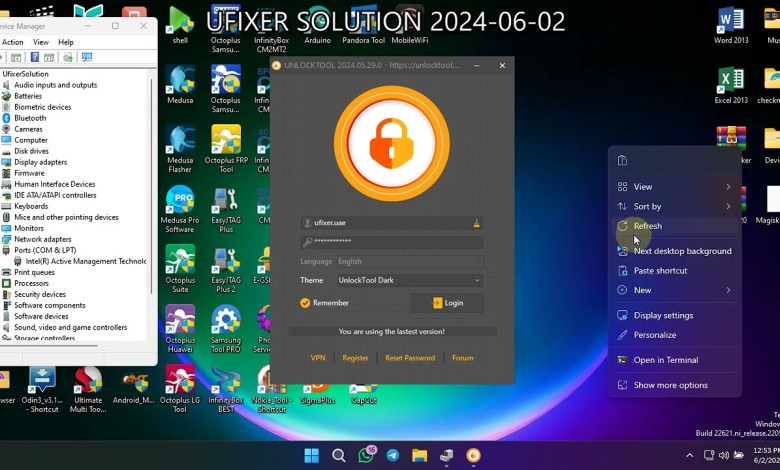Open WhatsApp from the taskbar
This screenshot has width=780, height=470.
pyautogui.click(x=366, y=455)
